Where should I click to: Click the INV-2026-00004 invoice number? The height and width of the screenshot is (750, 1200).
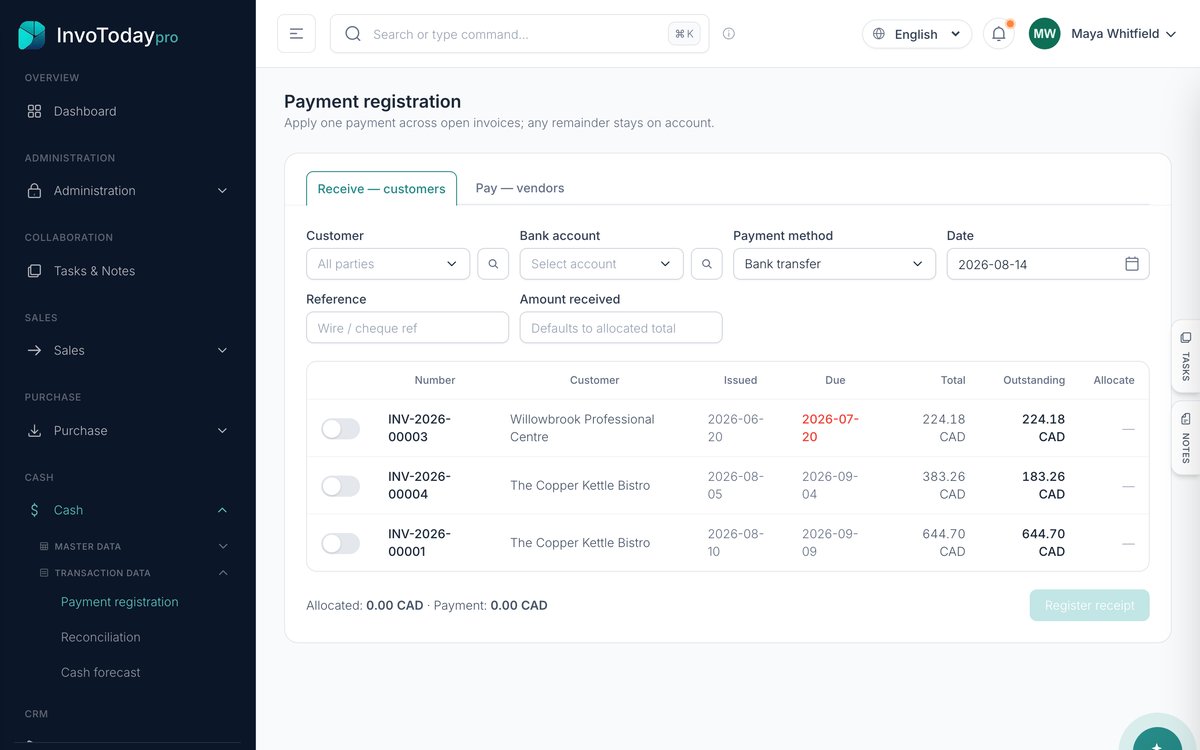[420, 485]
